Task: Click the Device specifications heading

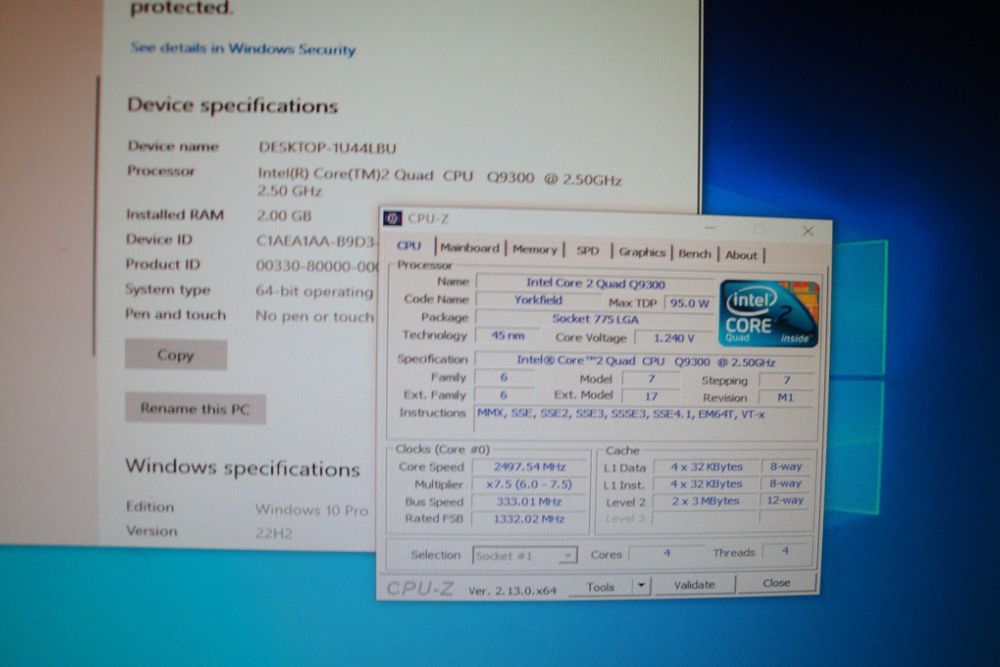Action: [x=232, y=105]
